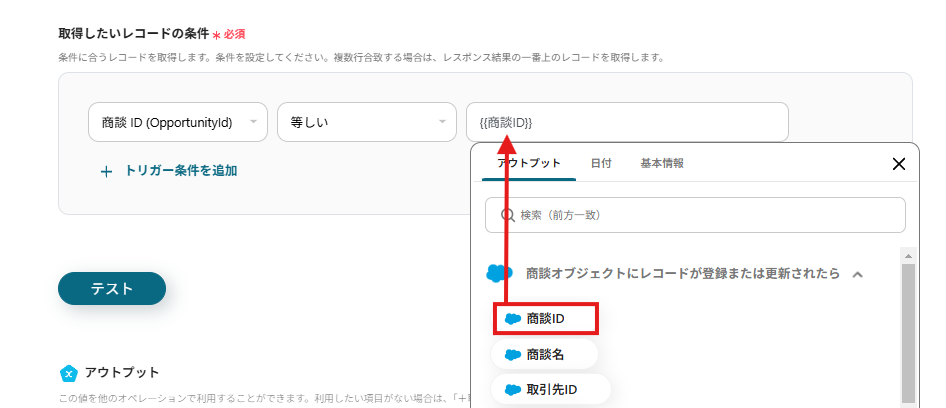Screen dimensions: 946x408
Task: Click the plus icon of トリガー条件を追加
Action: [106, 172]
